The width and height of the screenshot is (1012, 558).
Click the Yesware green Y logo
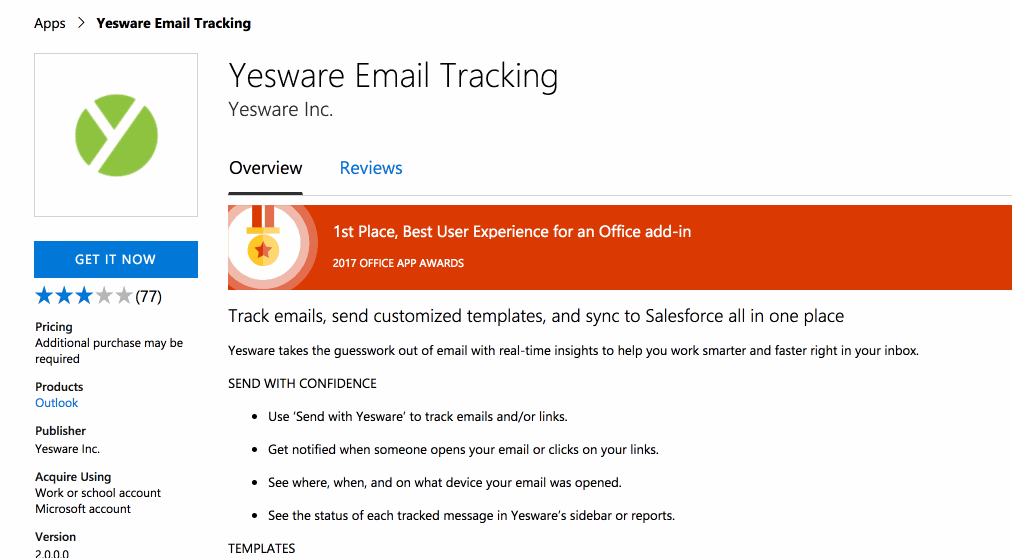click(x=116, y=135)
